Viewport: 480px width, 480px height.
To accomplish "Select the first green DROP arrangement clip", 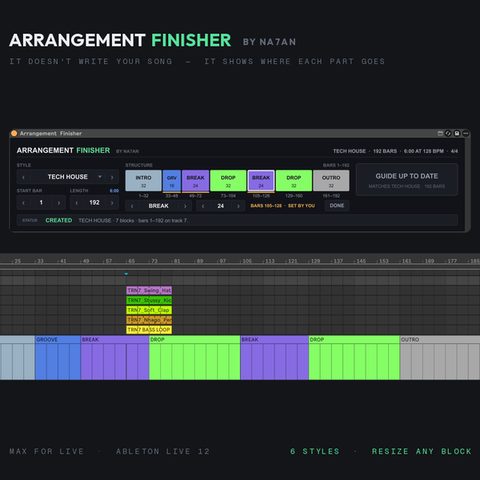I will coord(195,358).
